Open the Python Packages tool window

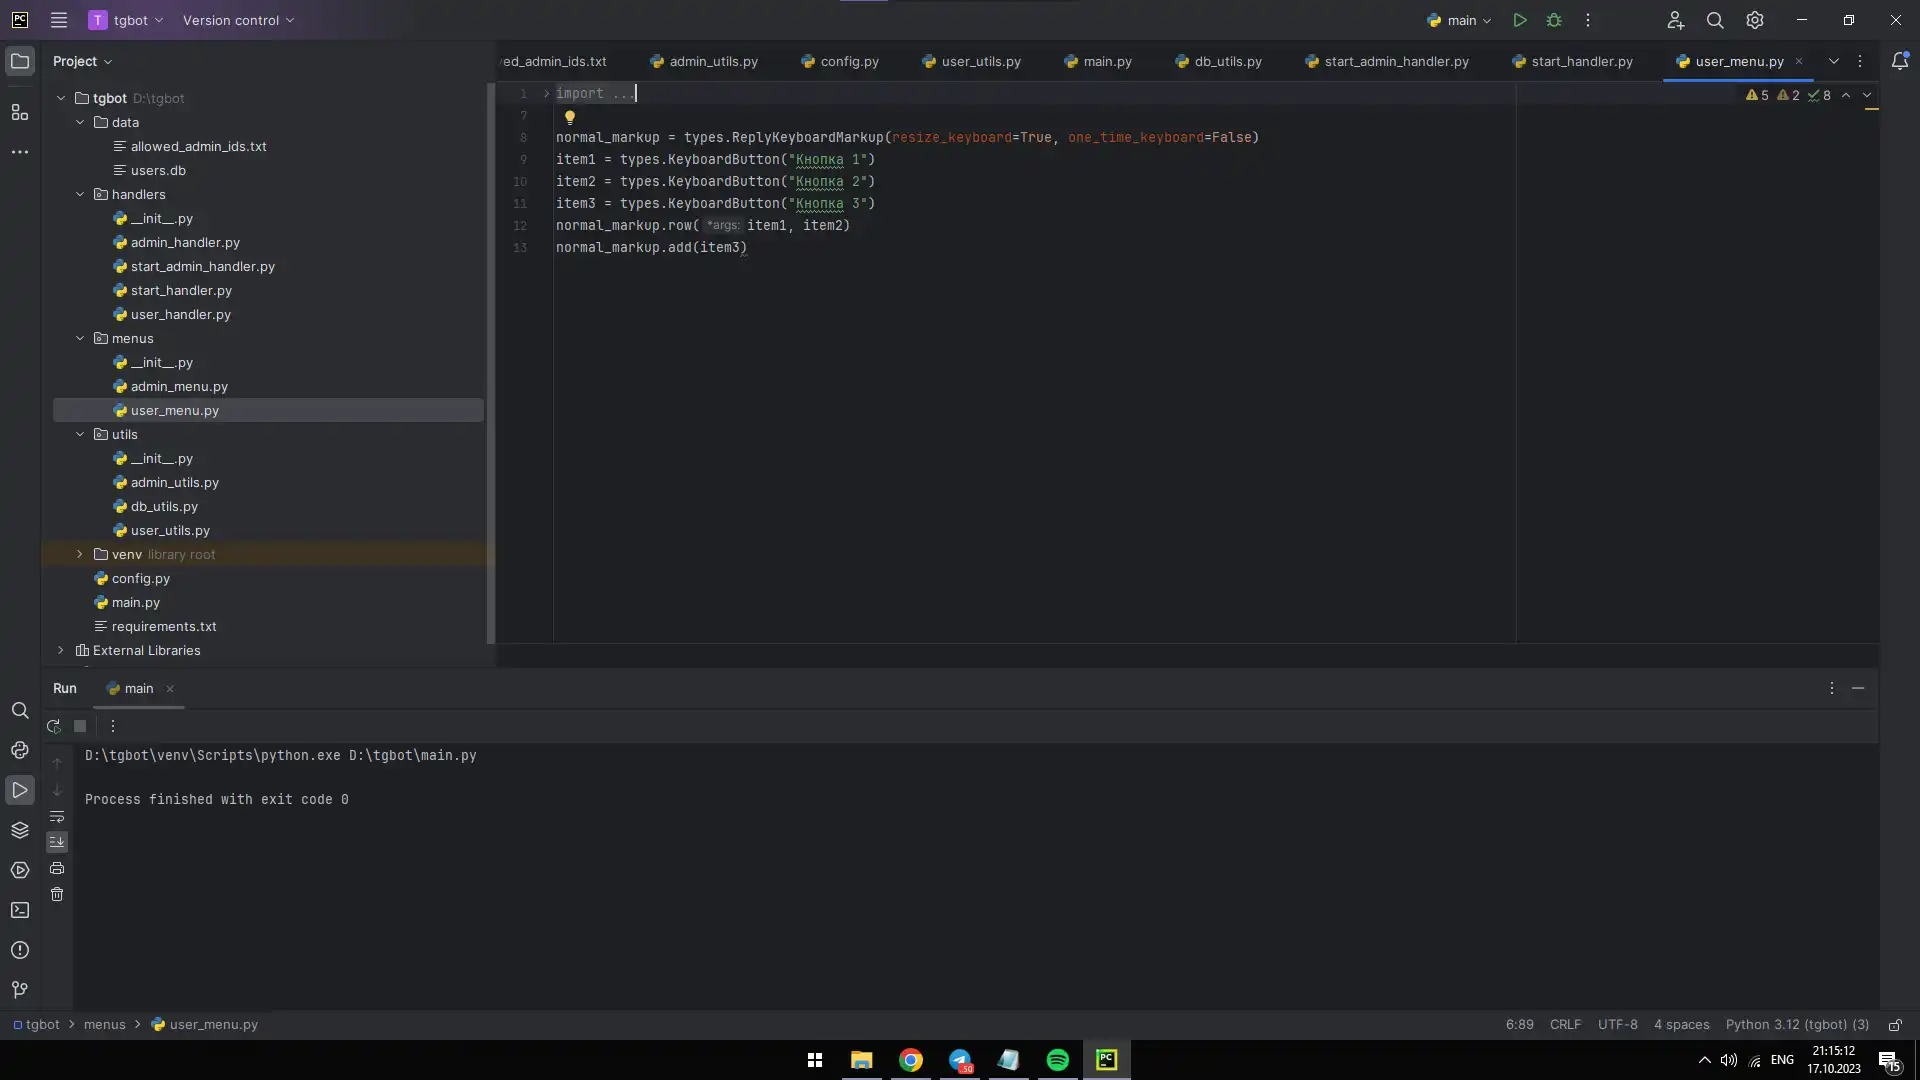(20, 830)
